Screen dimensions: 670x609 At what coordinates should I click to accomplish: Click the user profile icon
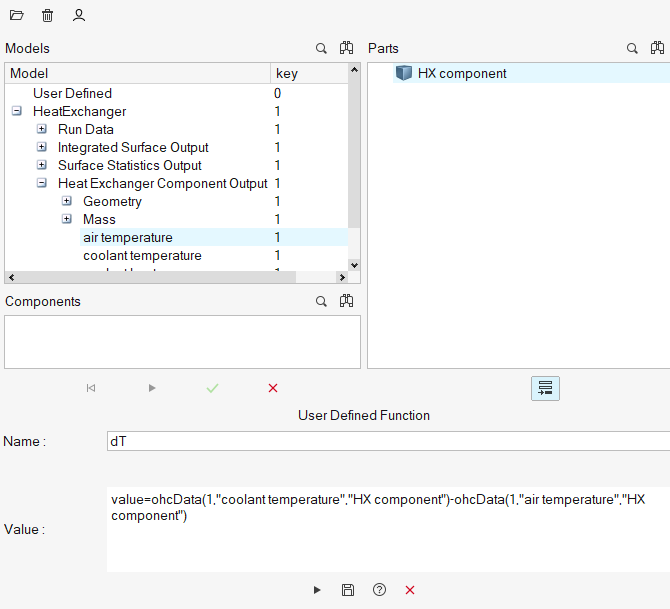pyautogui.click(x=79, y=16)
